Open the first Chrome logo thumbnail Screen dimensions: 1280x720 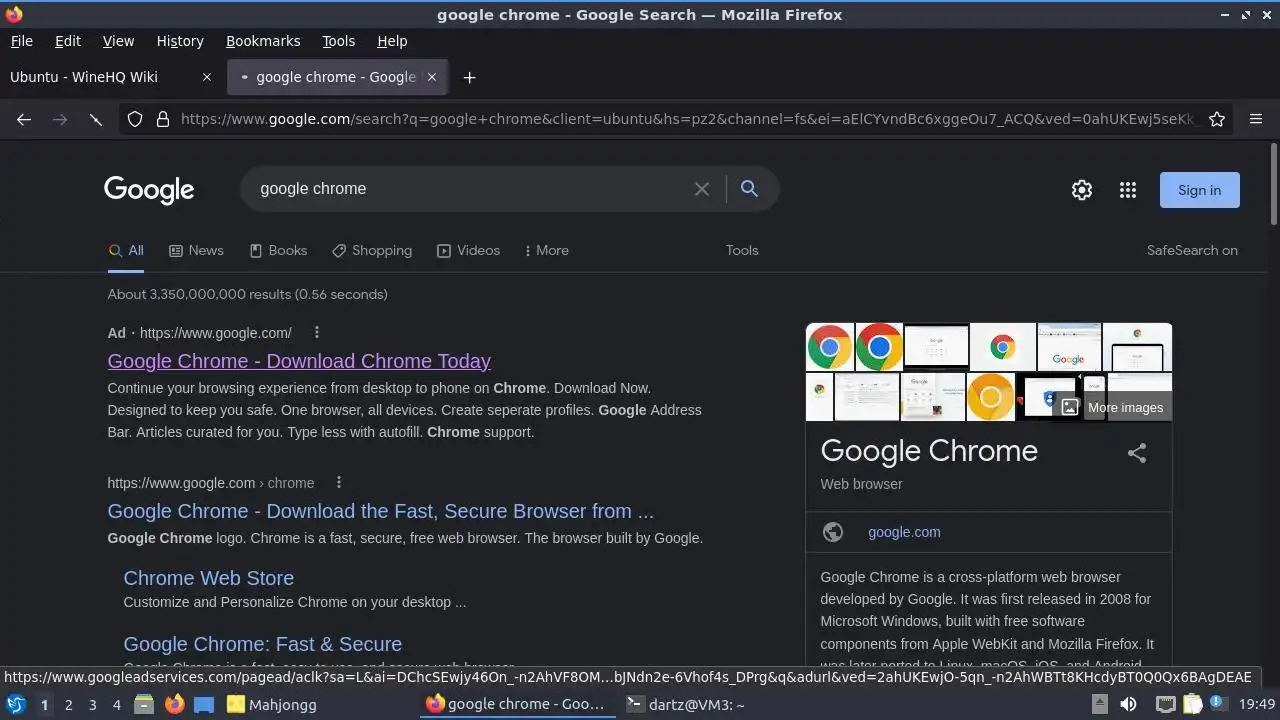click(830, 347)
